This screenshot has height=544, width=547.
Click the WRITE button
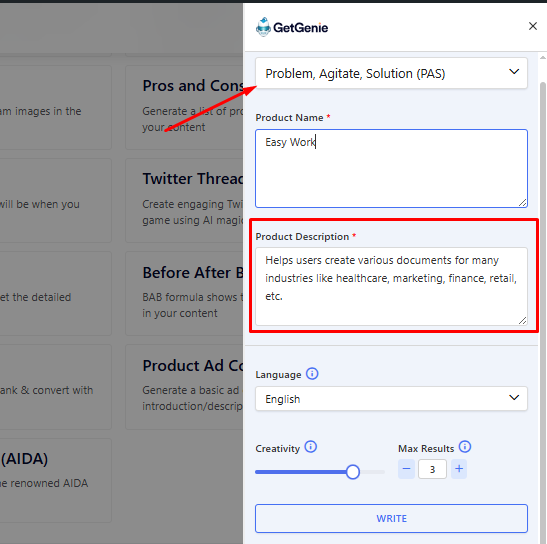[391, 518]
